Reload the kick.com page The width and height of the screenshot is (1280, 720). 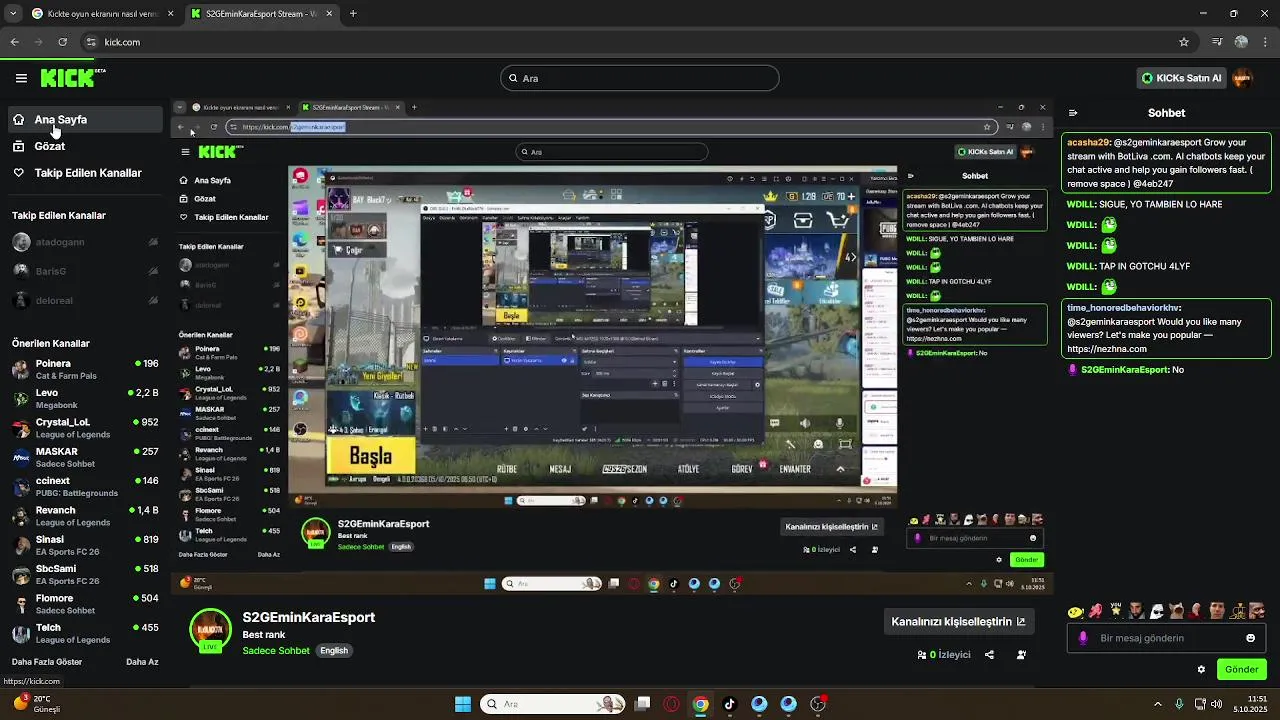(x=62, y=42)
